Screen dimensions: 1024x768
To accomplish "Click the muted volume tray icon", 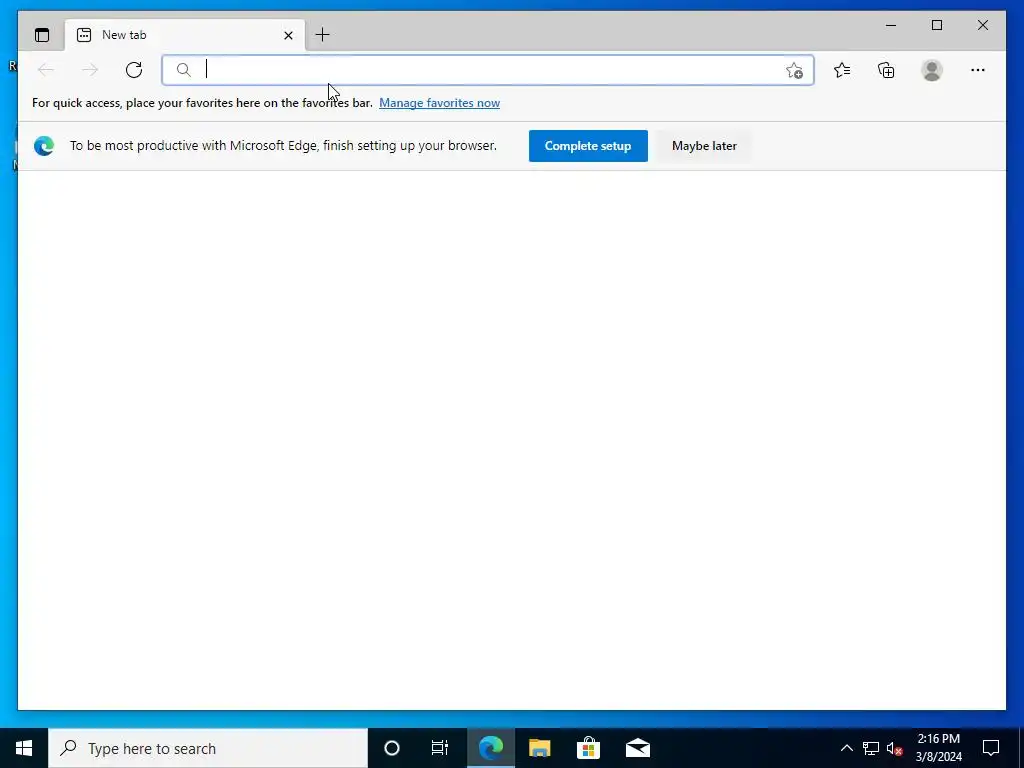I will [x=895, y=748].
